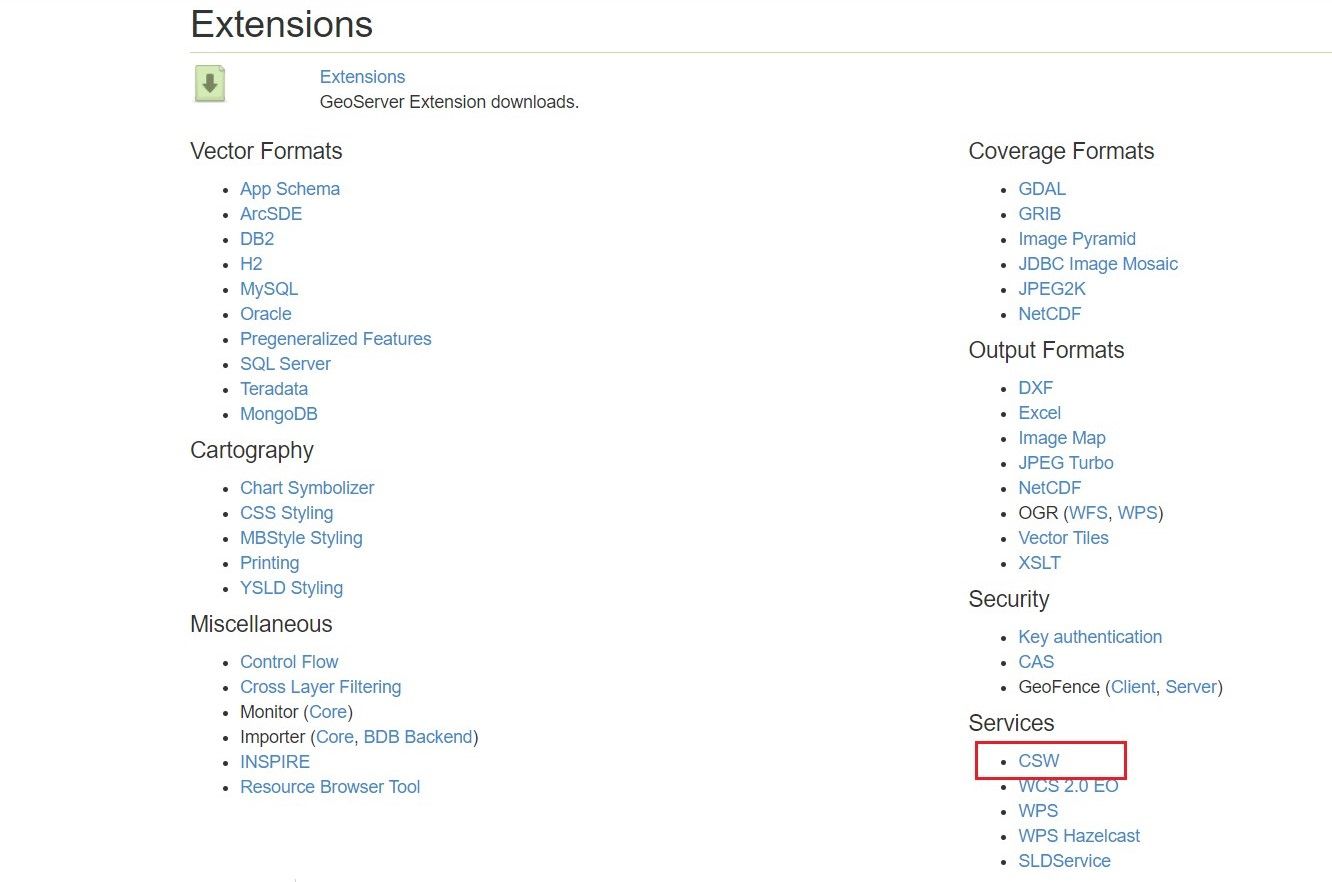Open the YSLD Styling link
Screen dimensions: 1332x882
tap(291, 588)
